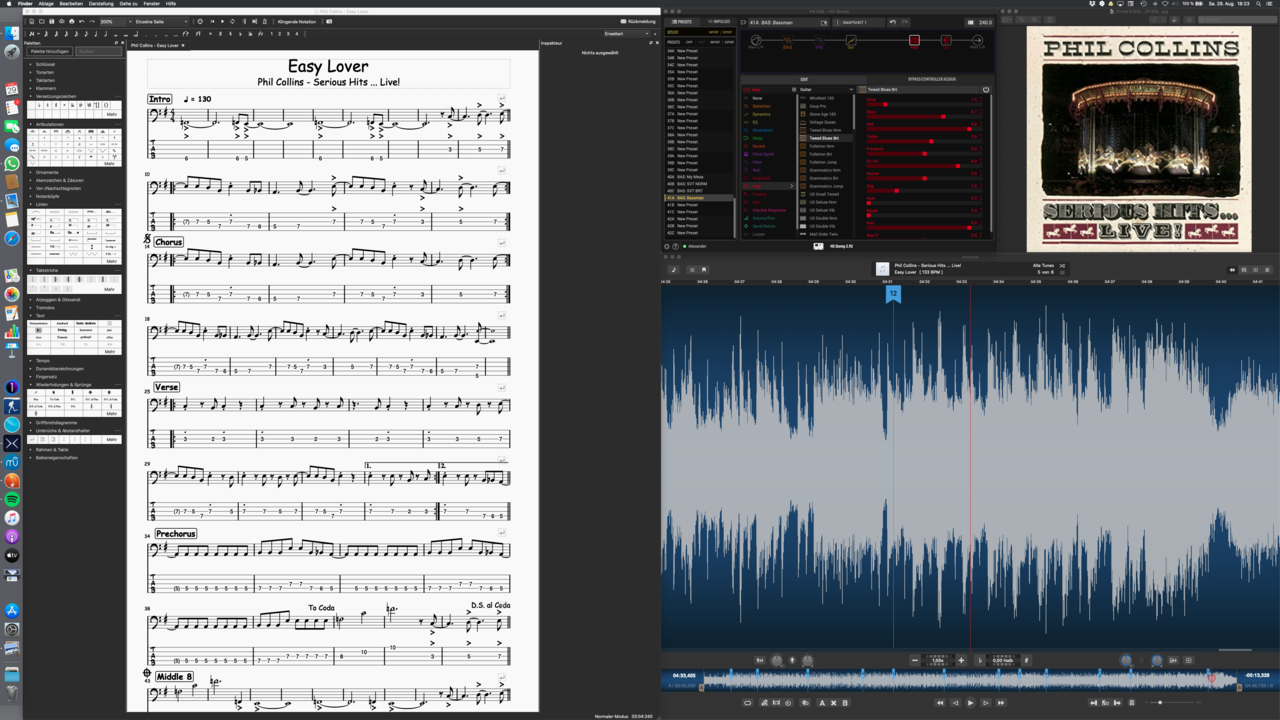Open the Erweitert workspace dropdown

pos(627,33)
